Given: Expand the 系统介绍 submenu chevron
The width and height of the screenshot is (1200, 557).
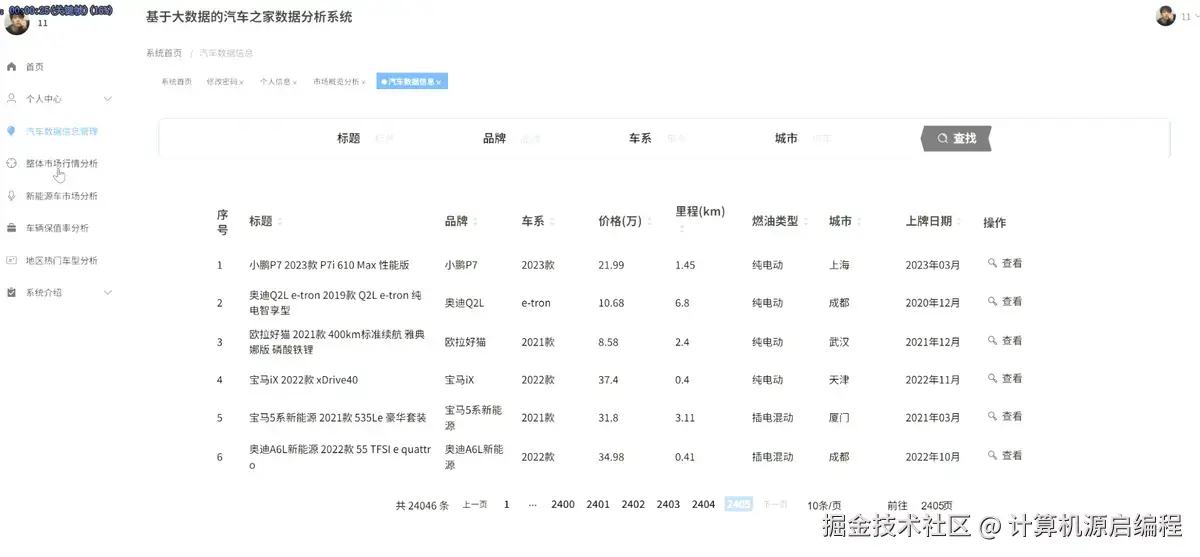Looking at the screenshot, I should (108, 292).
